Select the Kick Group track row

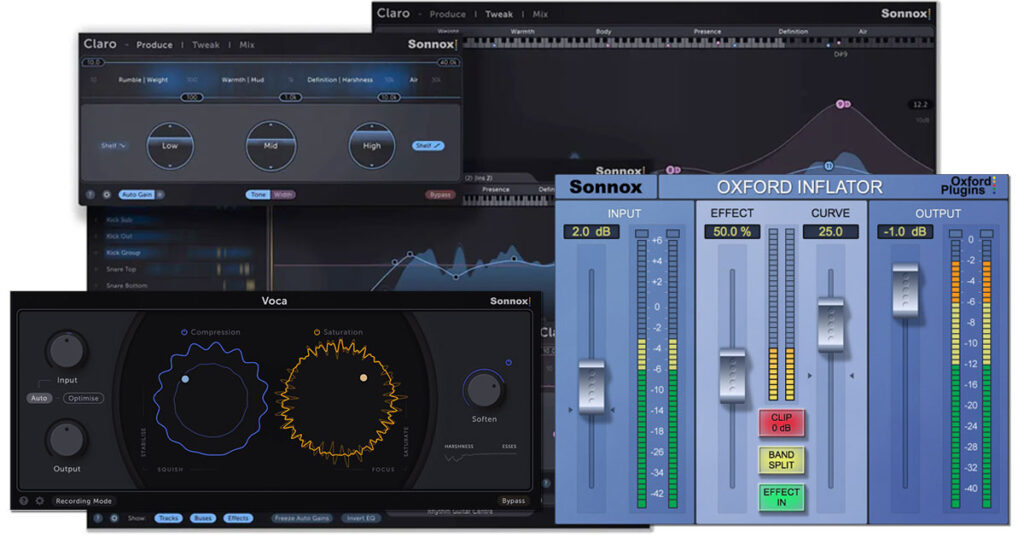pos(176,252)
